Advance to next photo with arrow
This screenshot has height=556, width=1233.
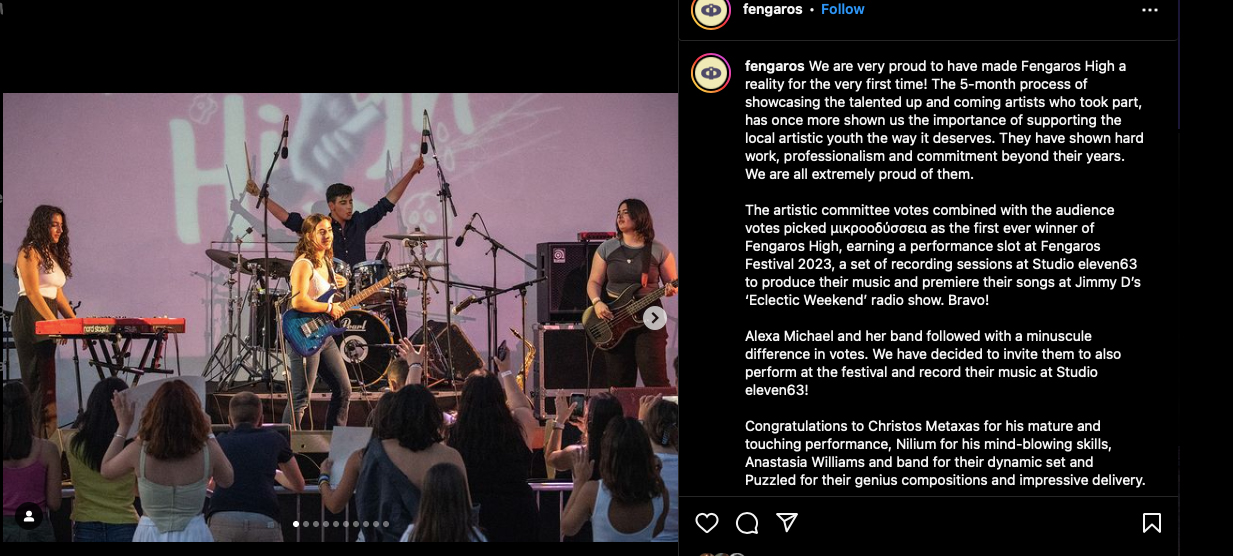click(x=654, y=318)
